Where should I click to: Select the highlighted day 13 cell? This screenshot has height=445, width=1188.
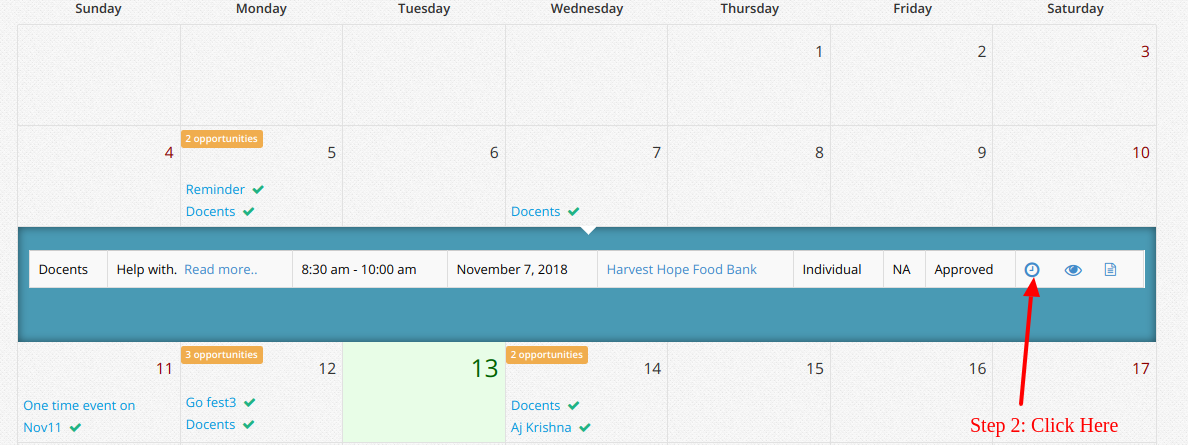(x=424, y=392)
